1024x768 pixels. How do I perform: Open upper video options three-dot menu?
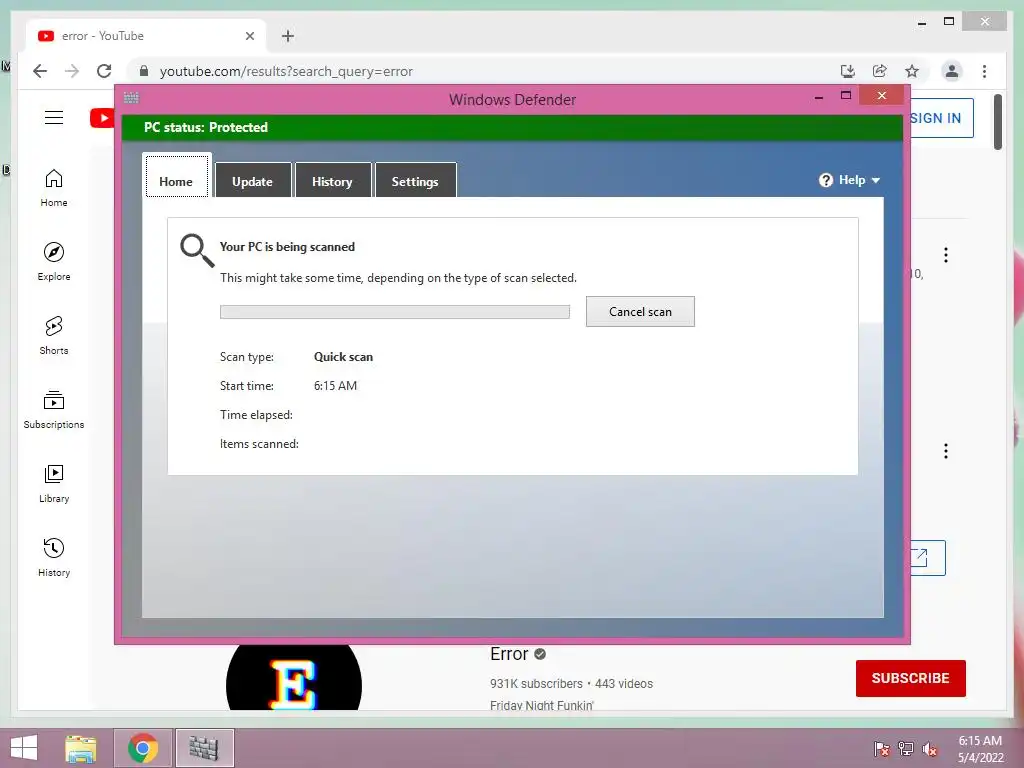coord(946,255)
